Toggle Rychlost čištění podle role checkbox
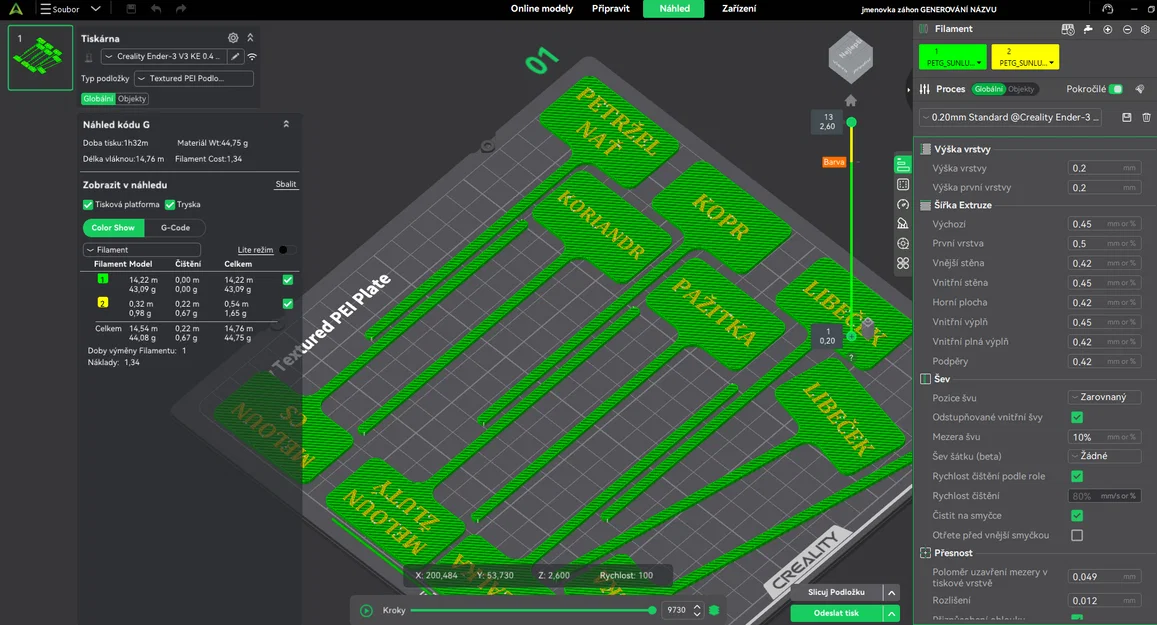Viewport: 1157px width, 625px height. [x=1077, y=476]
